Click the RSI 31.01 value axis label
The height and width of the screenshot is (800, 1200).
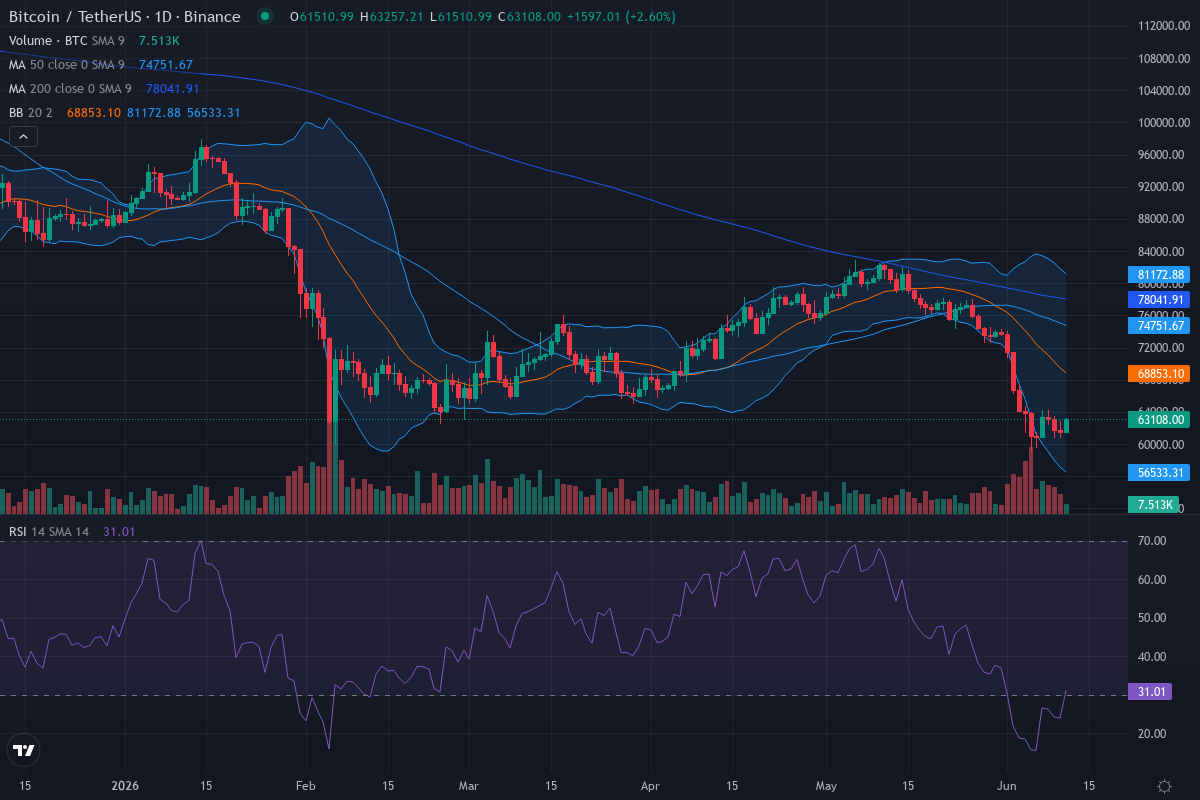point(1150,691)
